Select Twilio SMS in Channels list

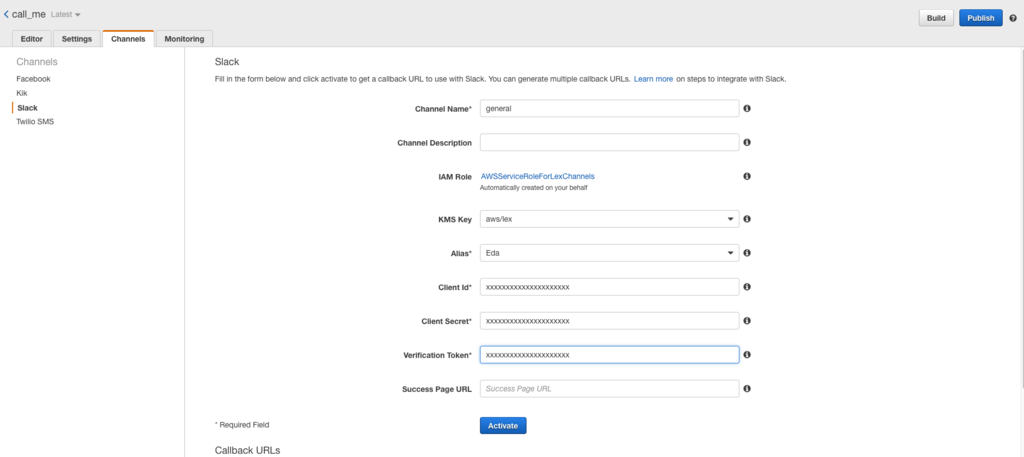pyautogui.click(x=35, y=121)
